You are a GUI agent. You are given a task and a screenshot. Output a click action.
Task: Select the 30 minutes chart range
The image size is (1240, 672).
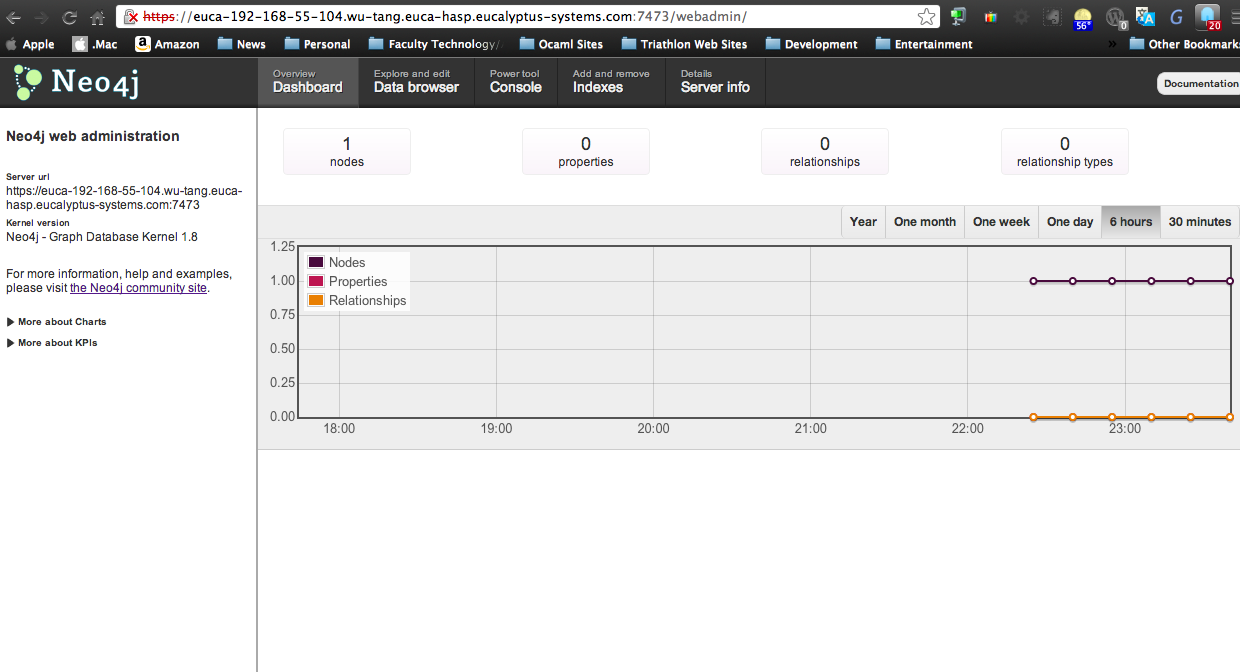point(1199,222)
